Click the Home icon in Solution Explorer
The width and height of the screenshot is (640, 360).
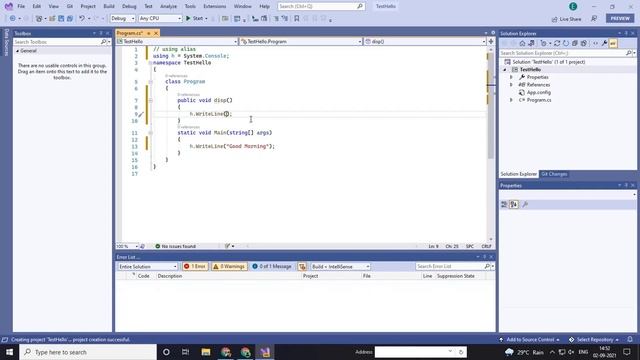(522, 43)
